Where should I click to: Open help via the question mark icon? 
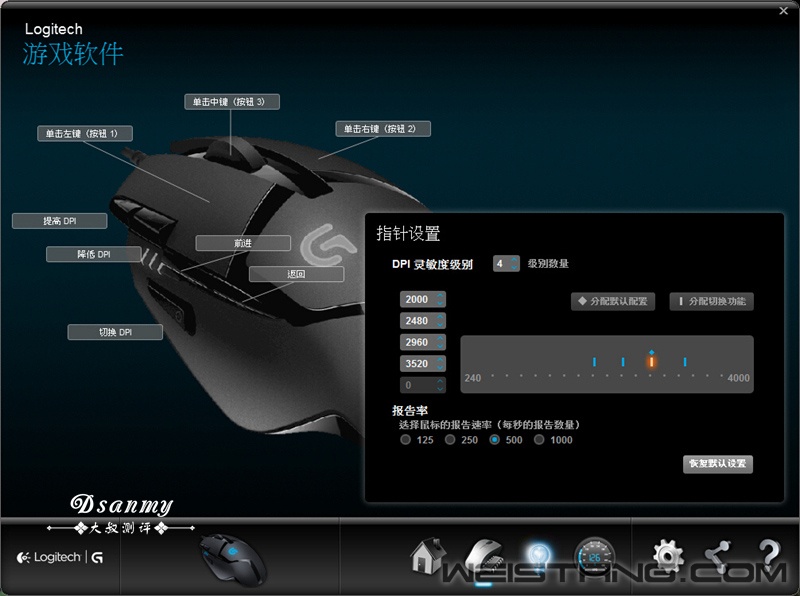(x=768, y=556)
